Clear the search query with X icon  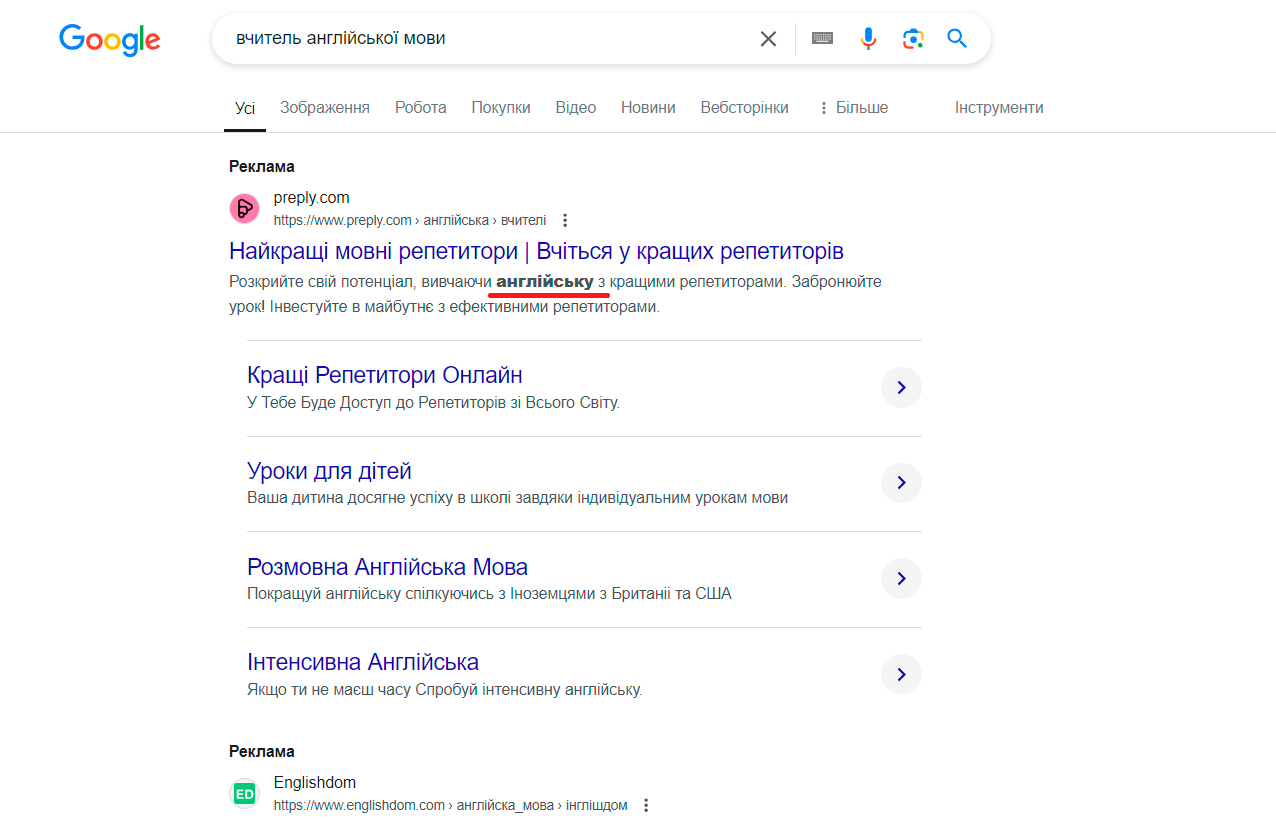pos(768,39)
